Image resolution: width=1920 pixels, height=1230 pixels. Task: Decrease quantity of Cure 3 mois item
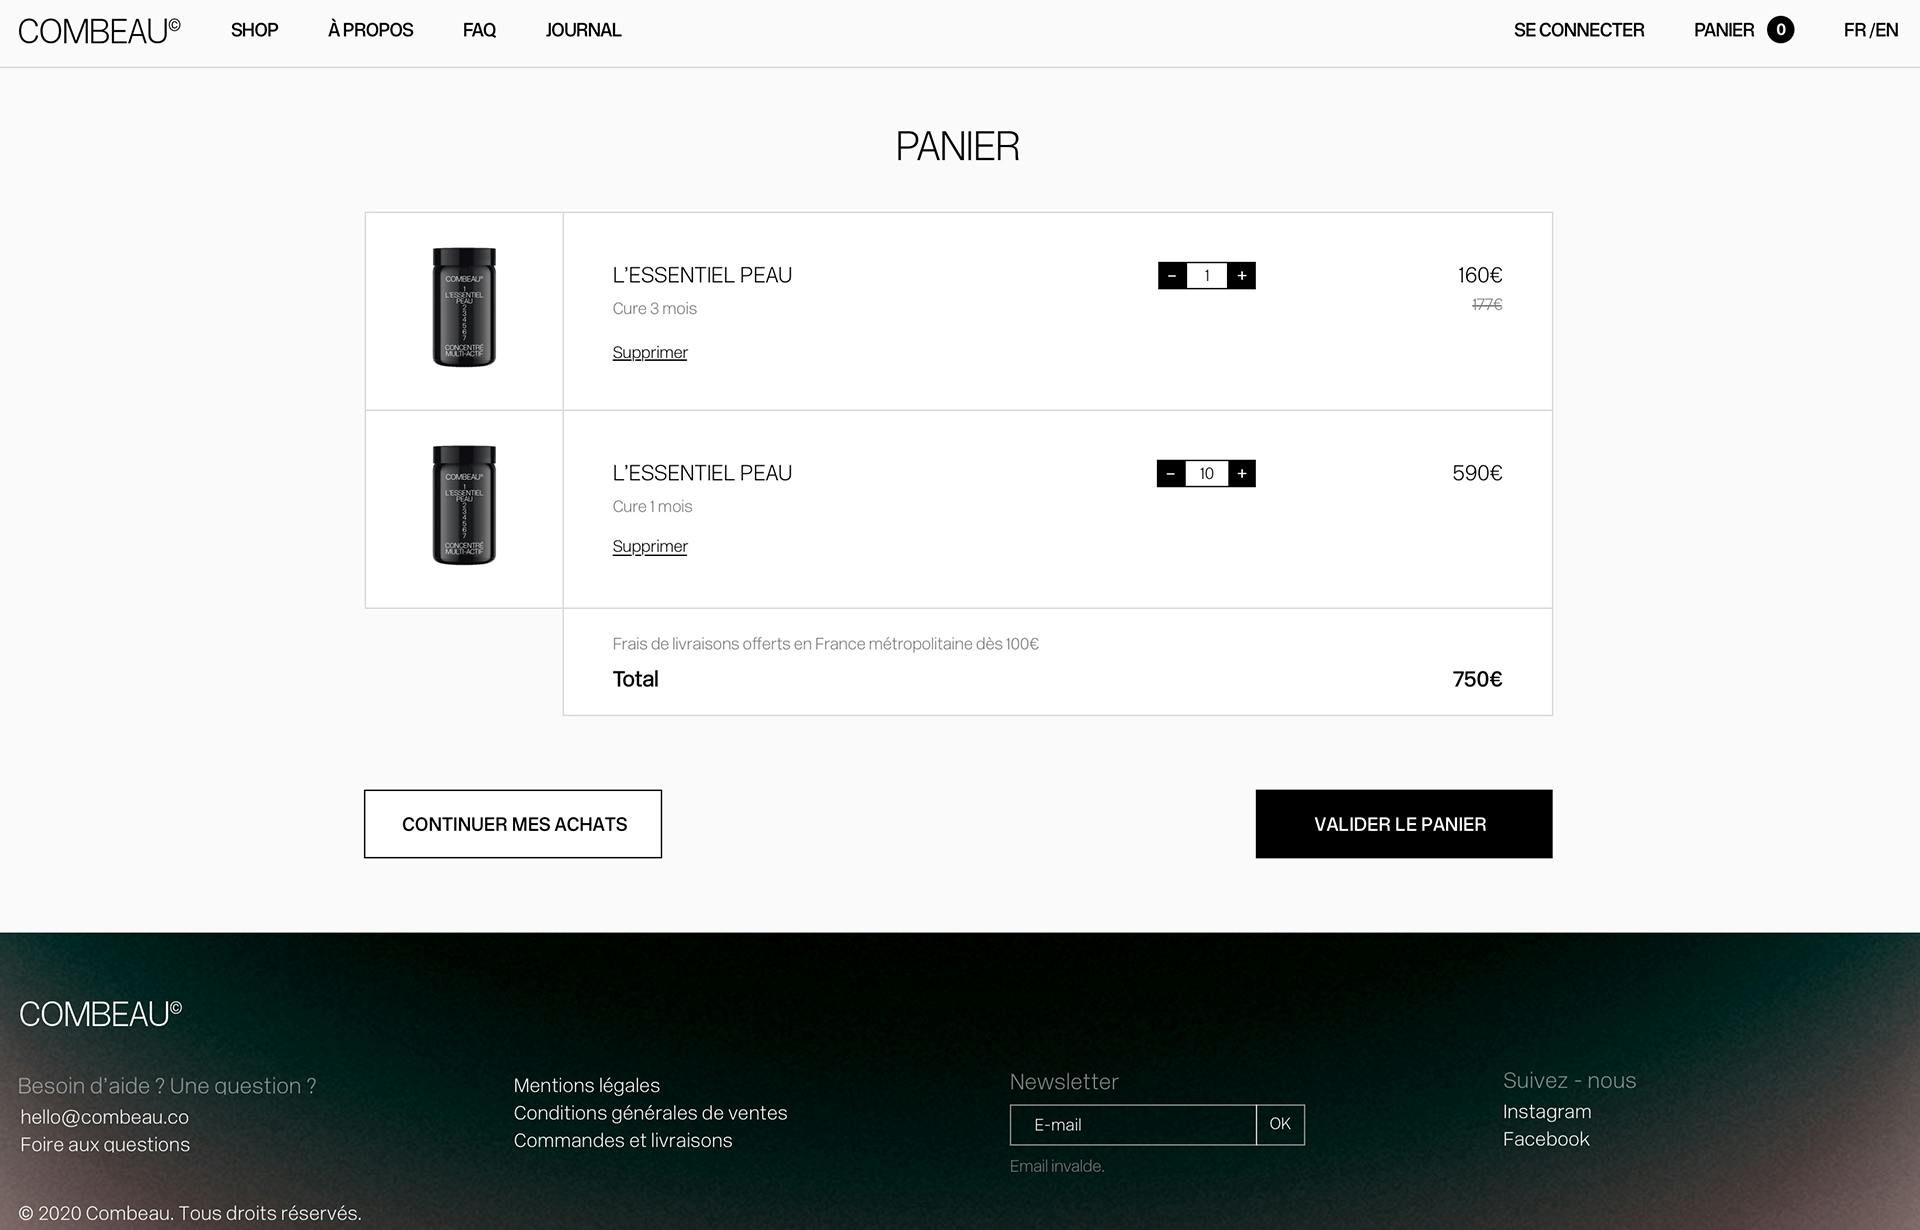[x=1172, y=276]
